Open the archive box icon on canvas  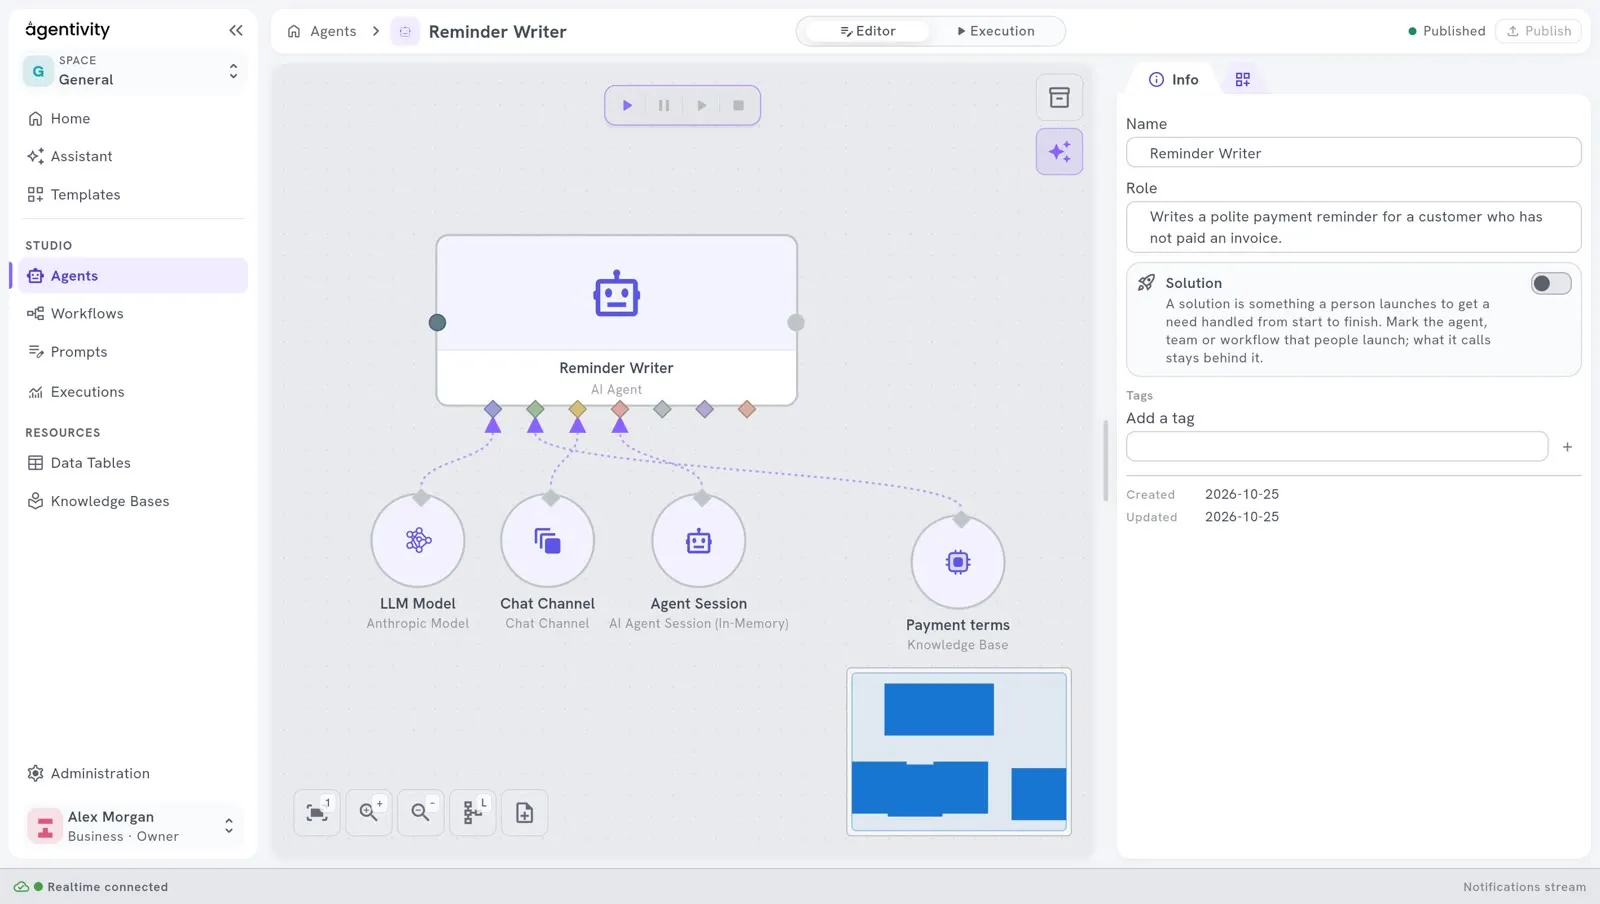pyautogui.click(x=1059, y=97)
